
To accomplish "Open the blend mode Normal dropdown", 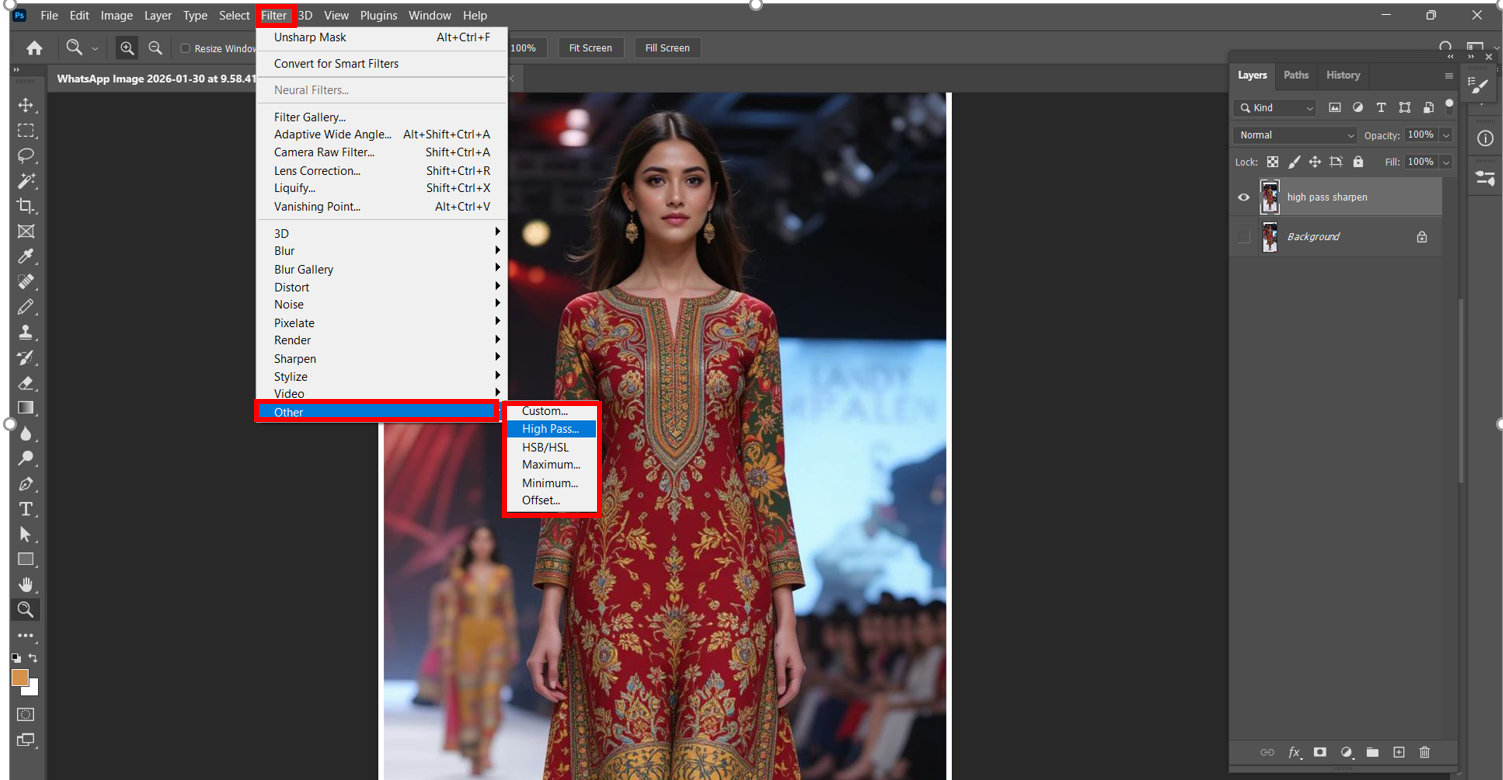I will [1295, 135].
